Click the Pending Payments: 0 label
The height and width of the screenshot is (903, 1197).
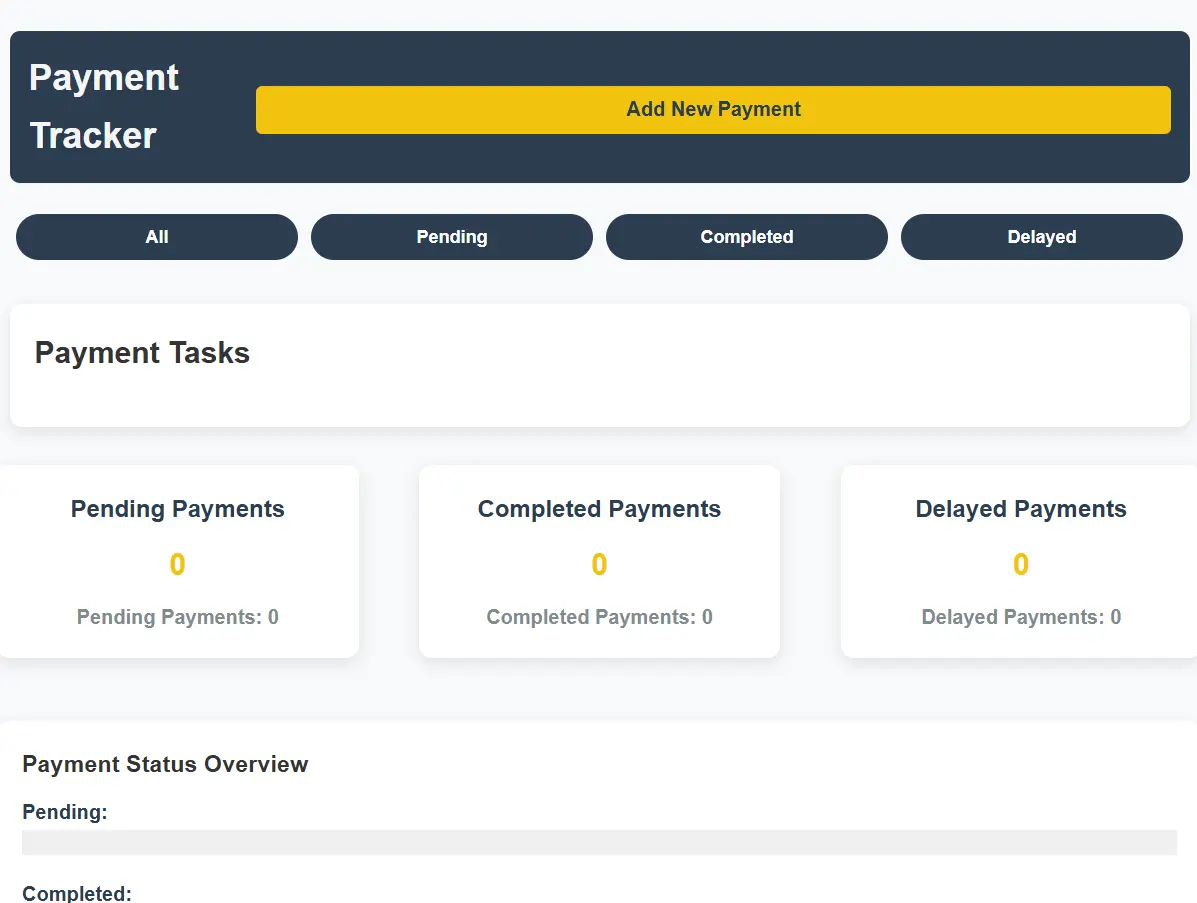(x=177, y=617)
